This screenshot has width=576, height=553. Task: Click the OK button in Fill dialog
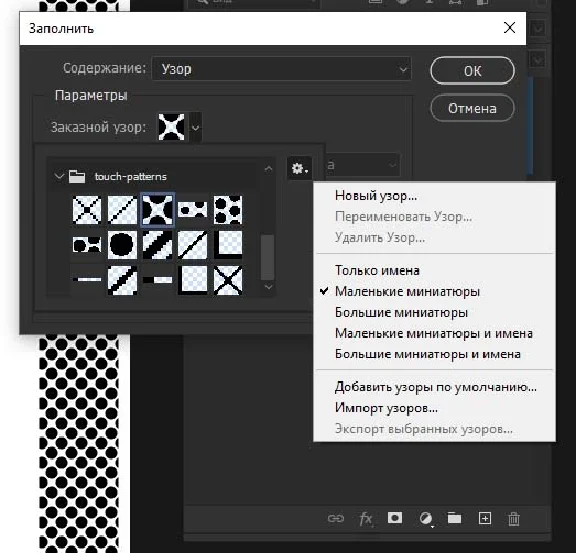[x=472, y=71]
